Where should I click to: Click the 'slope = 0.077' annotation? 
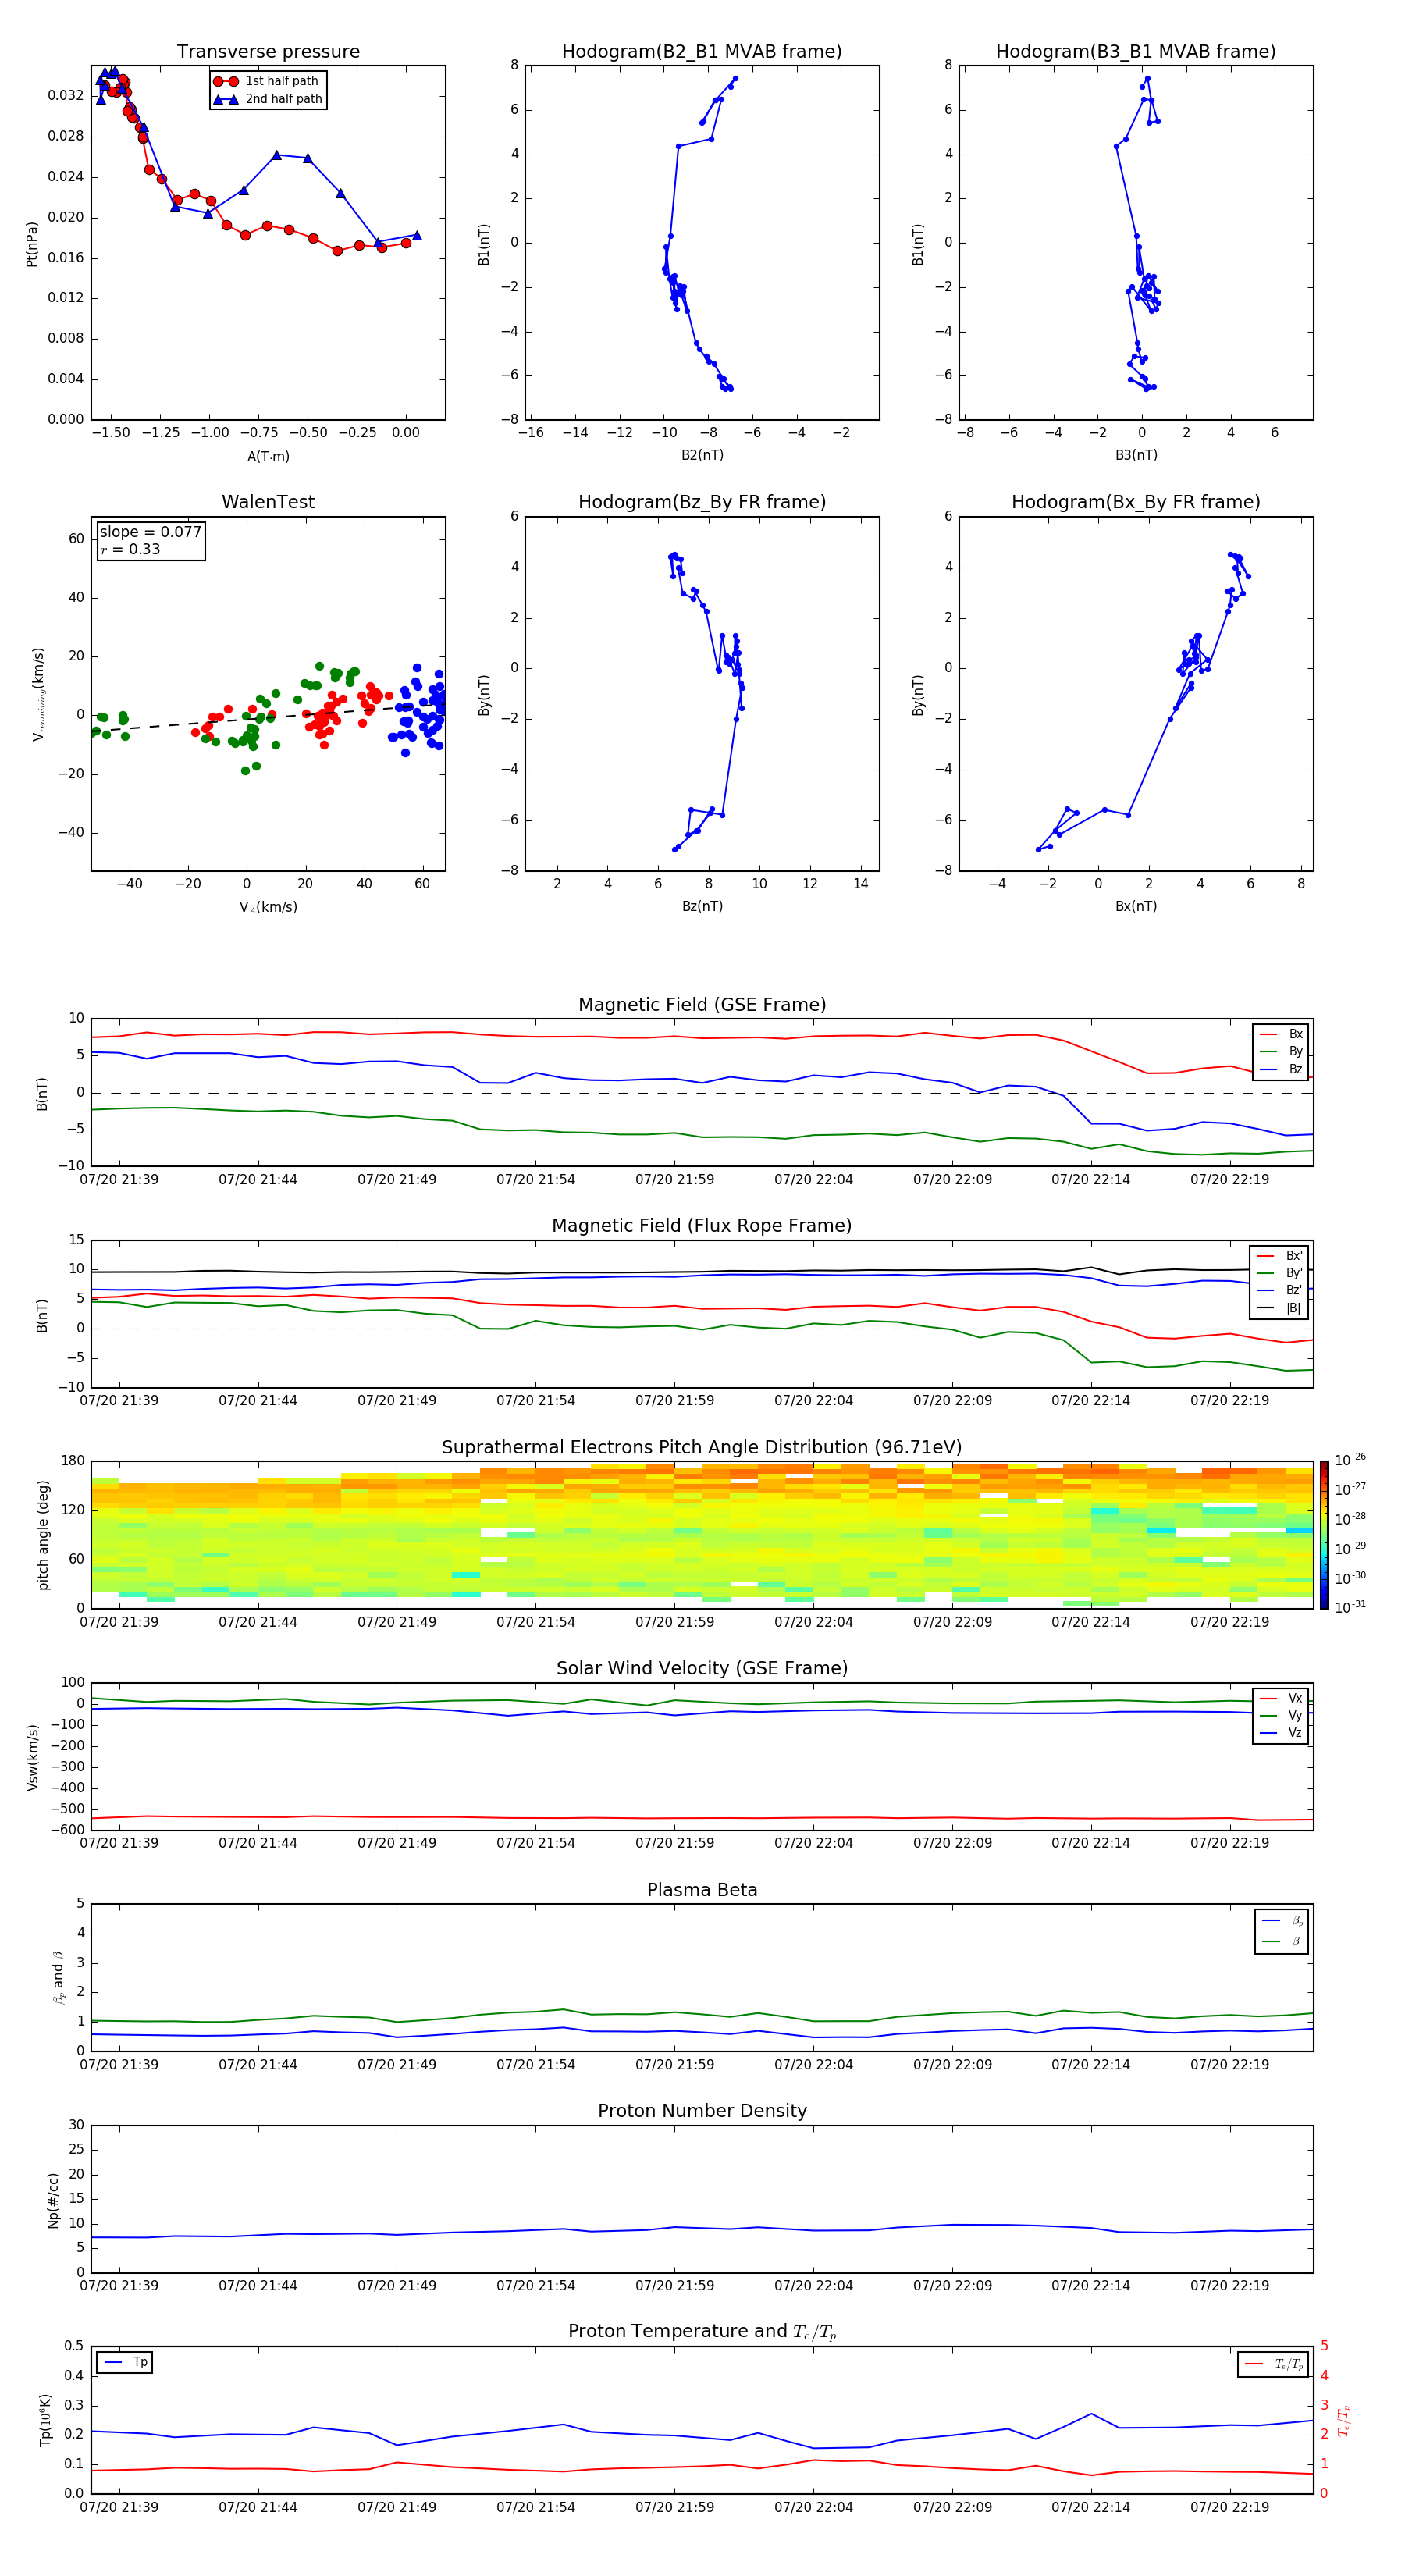[x=150, y=532]
